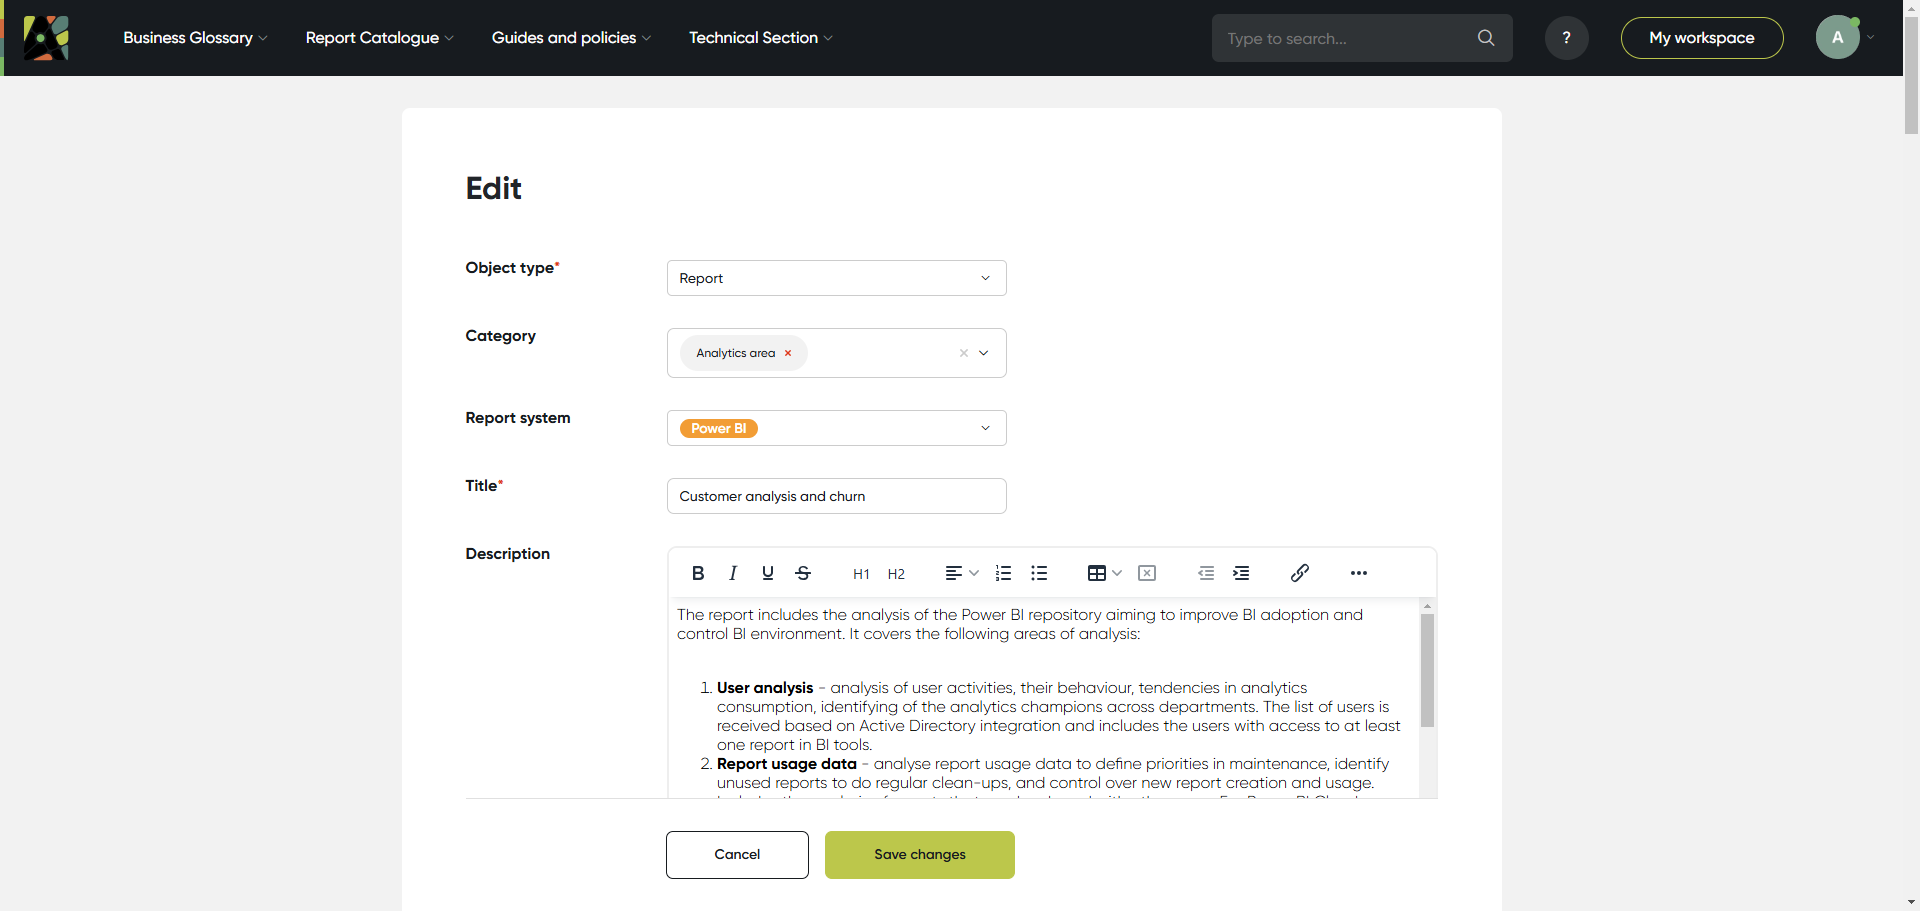Open the text alignment dropdown
Viewport: 1920px width, 911px height.
pyautogui.click(x=962, y=573)
